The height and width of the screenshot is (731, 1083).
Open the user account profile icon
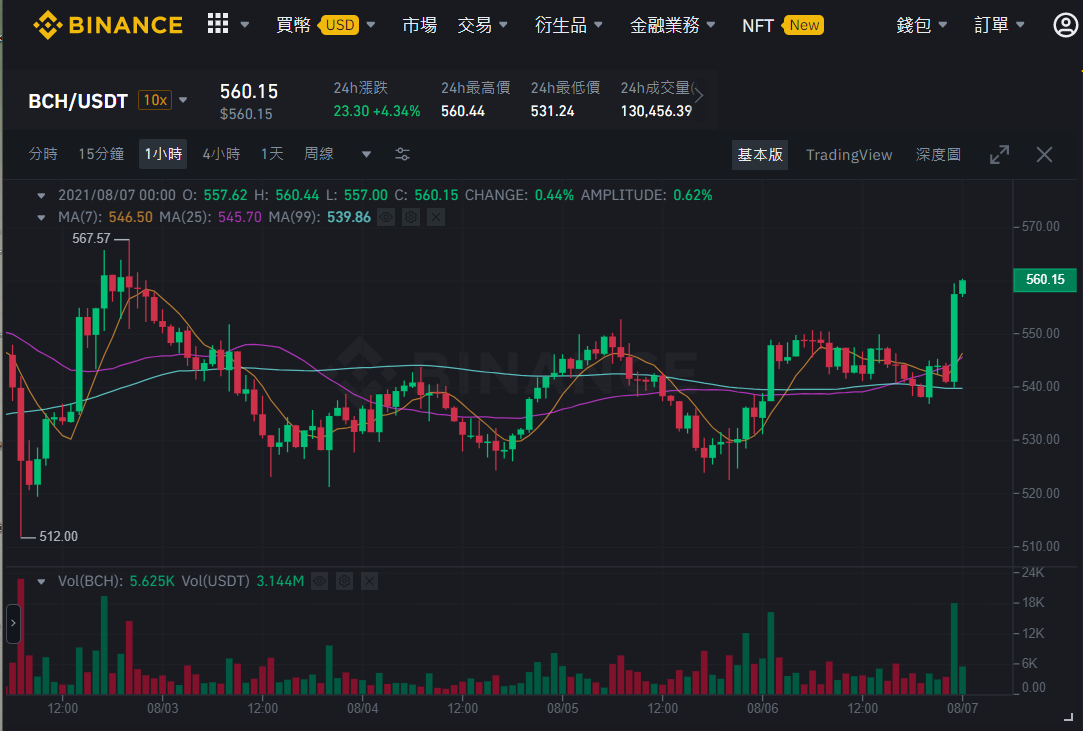(1065, 25)
